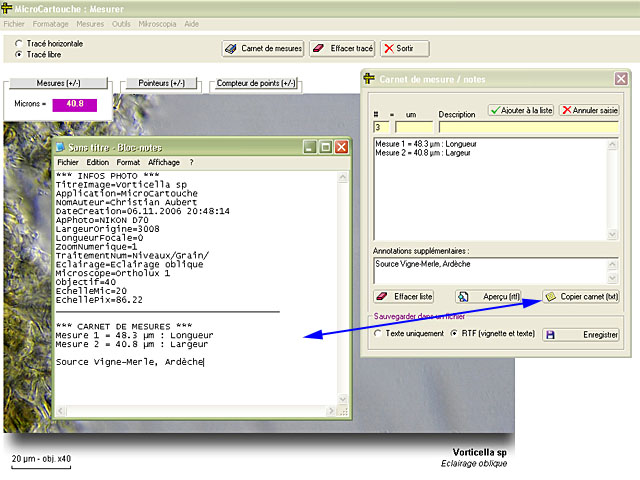
Task: Click the Bloc-notes title bar icon
Action: point(60,147)
